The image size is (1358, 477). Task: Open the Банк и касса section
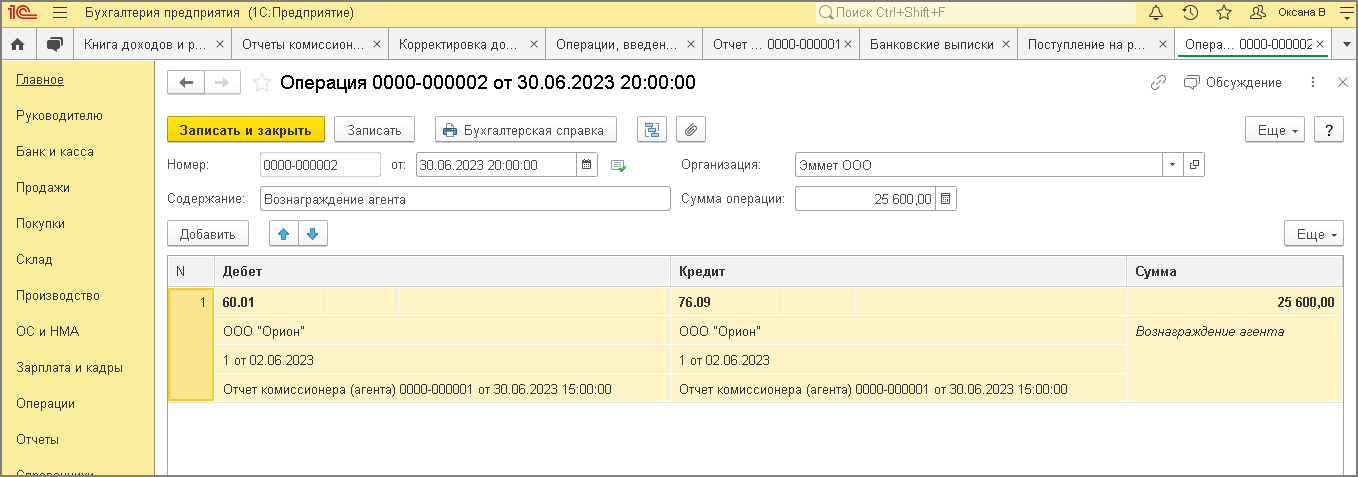[x=55, y=151]
